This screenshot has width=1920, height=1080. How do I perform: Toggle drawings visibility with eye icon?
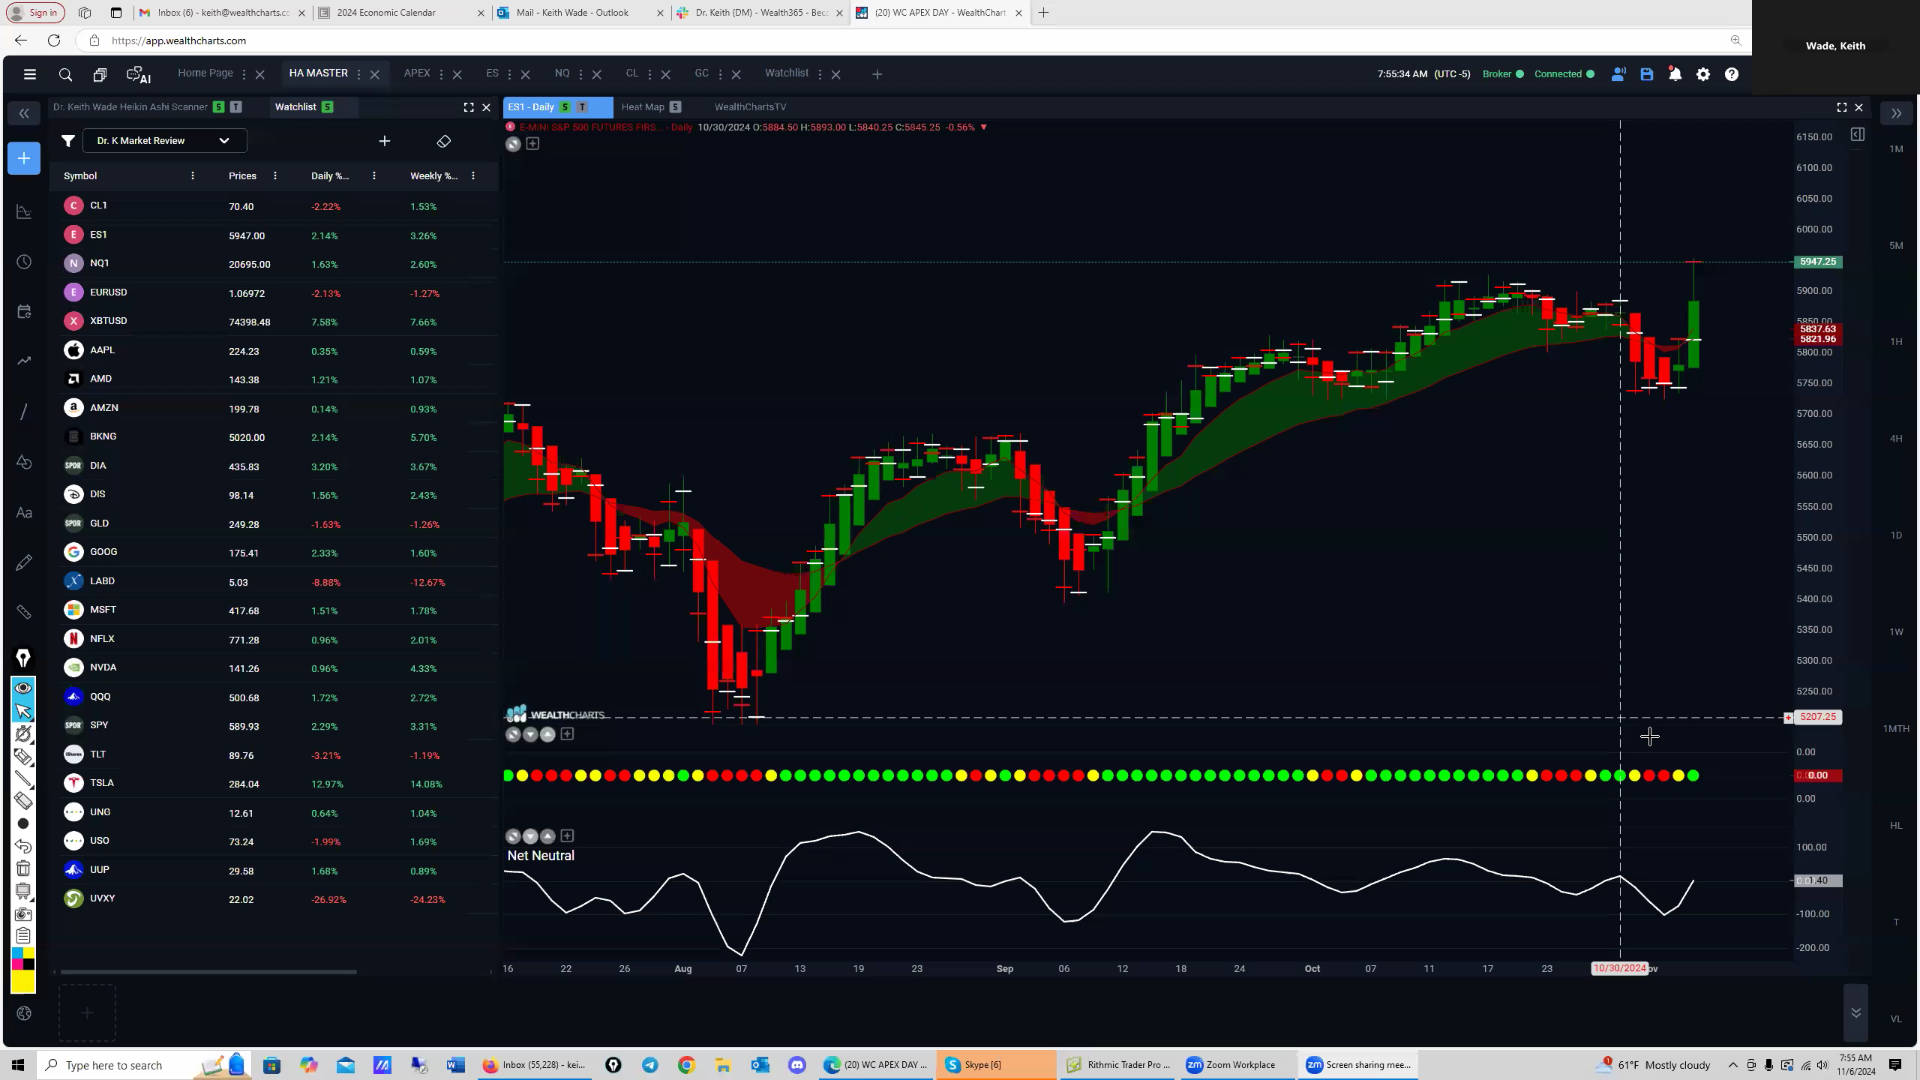[x=23, y=688]
